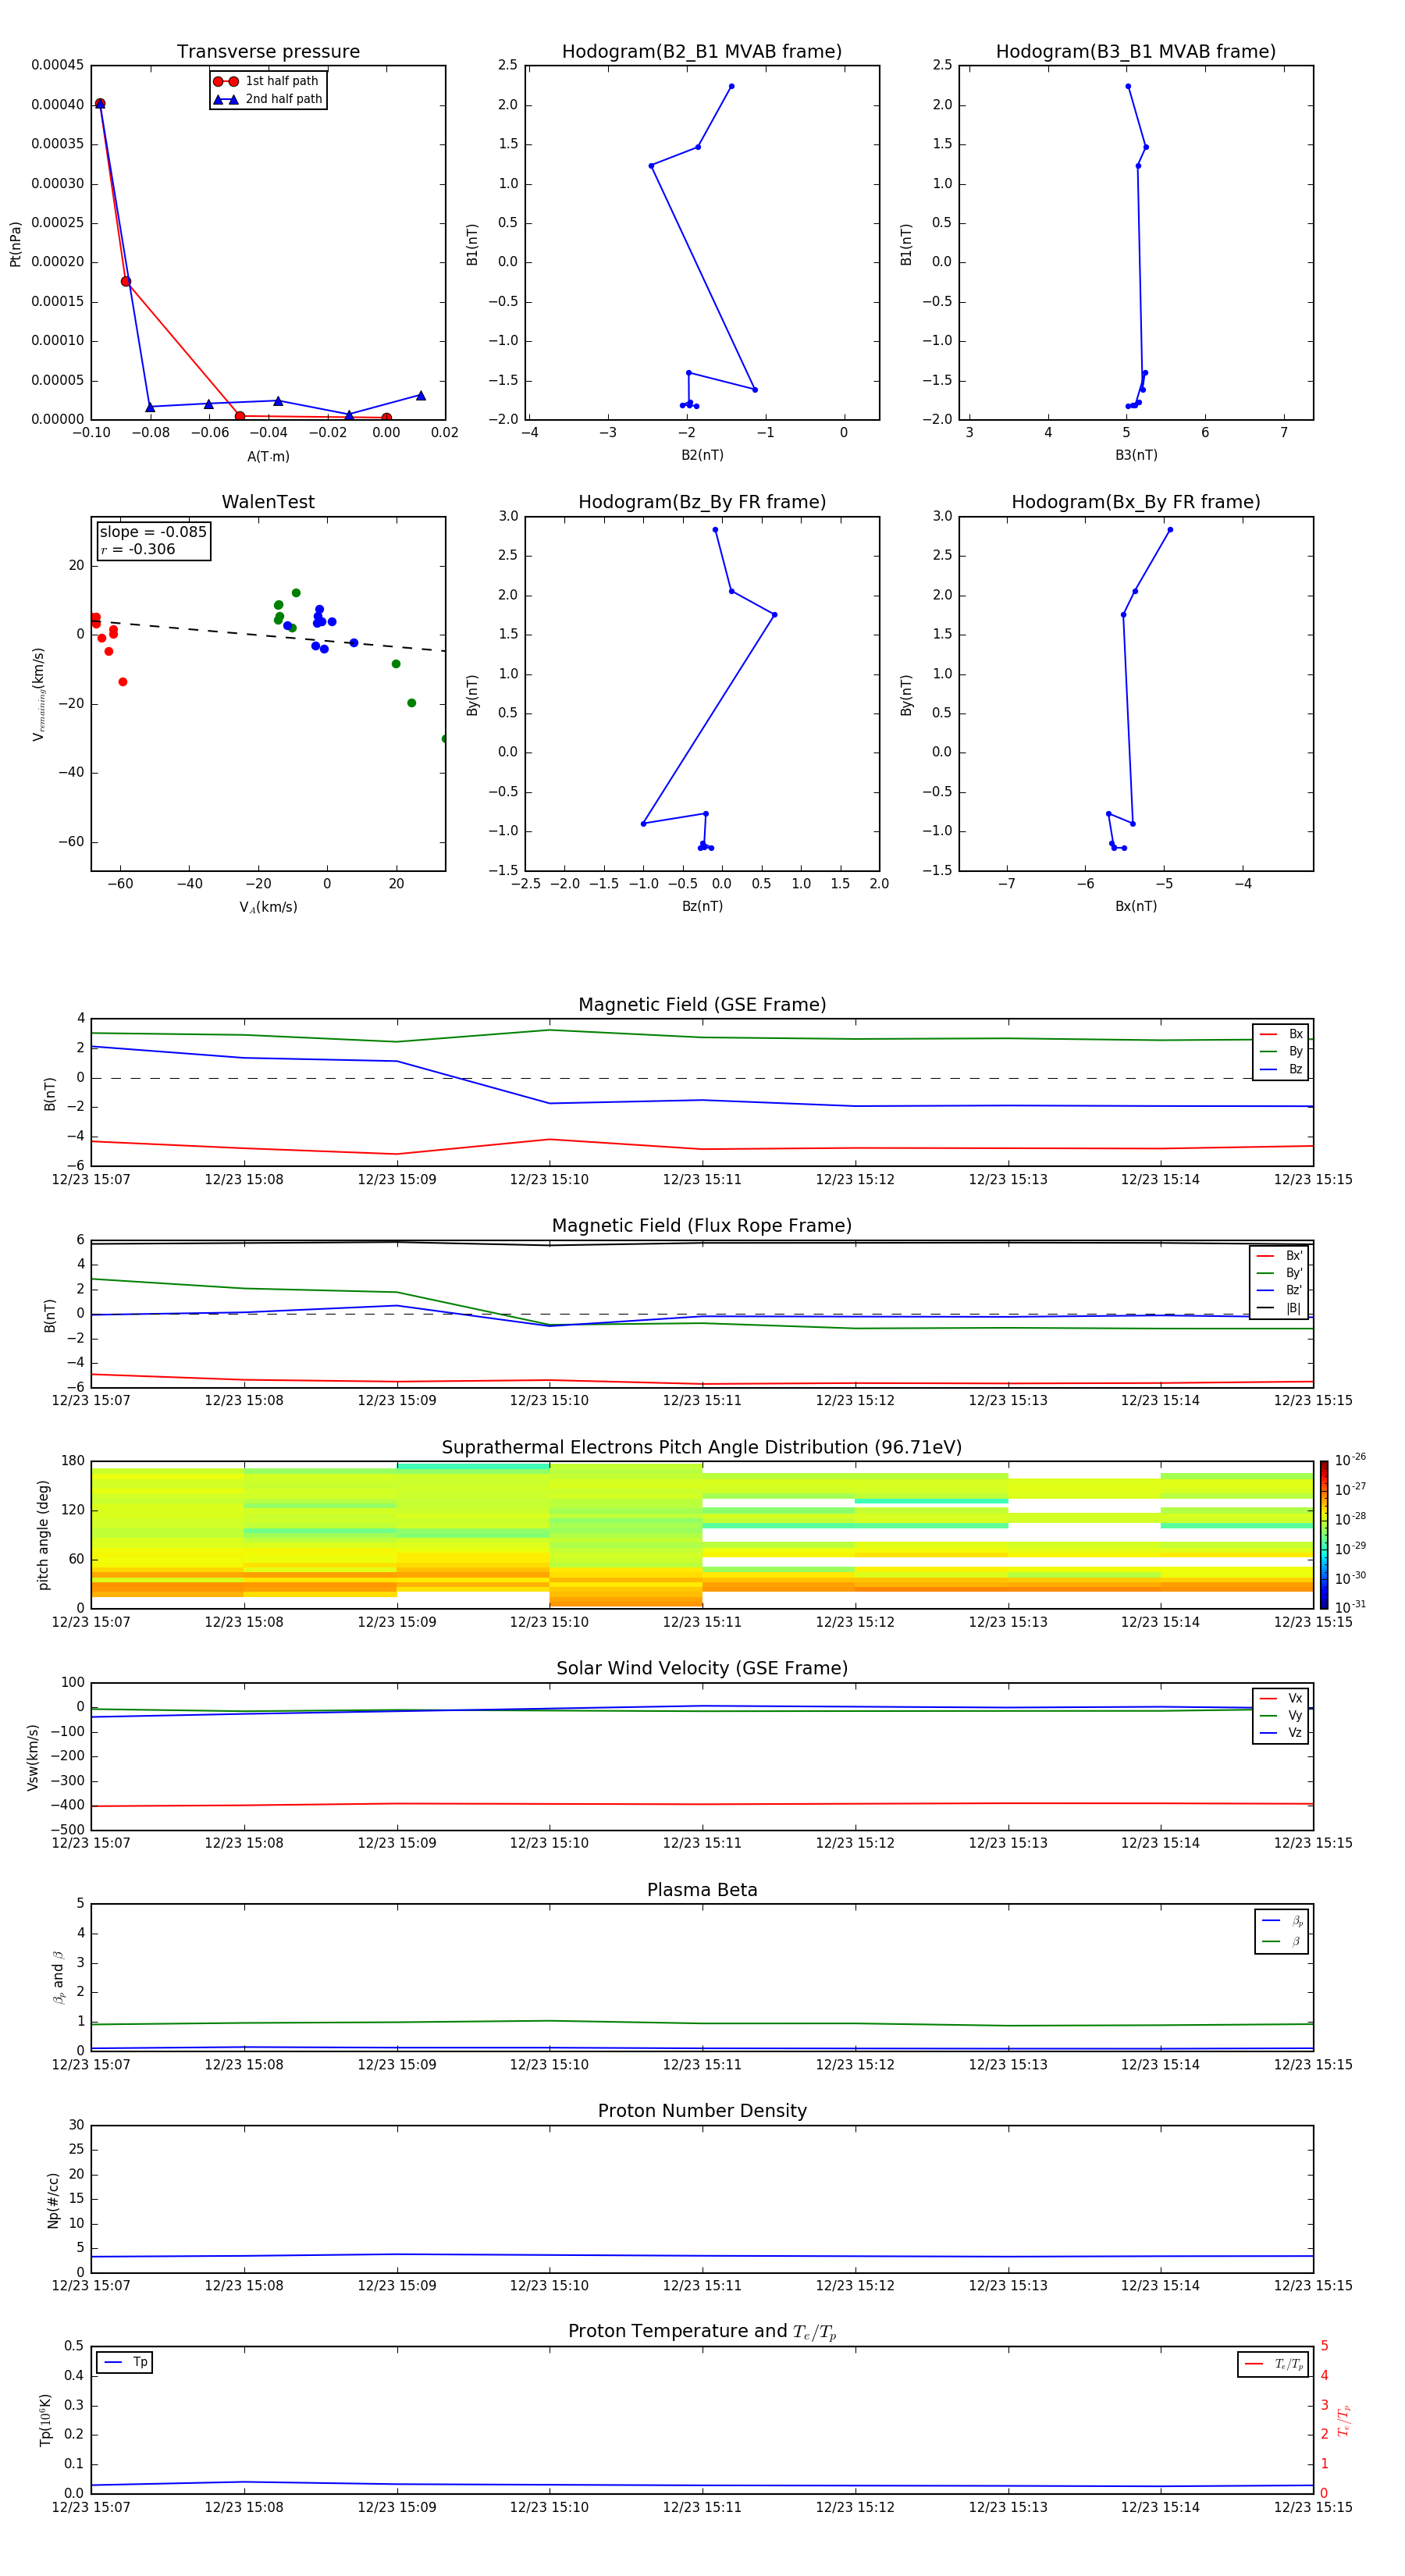Click the "V_A(km/s)" x-axis label
This screenshot has width=1405, height=2576.
[268, 907]
